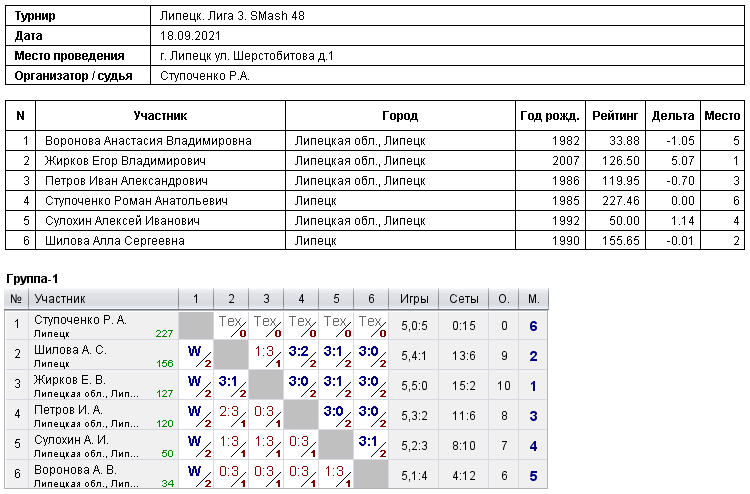
Task: Click the 'Организатор / судья' label
Action: pos(73,76)
